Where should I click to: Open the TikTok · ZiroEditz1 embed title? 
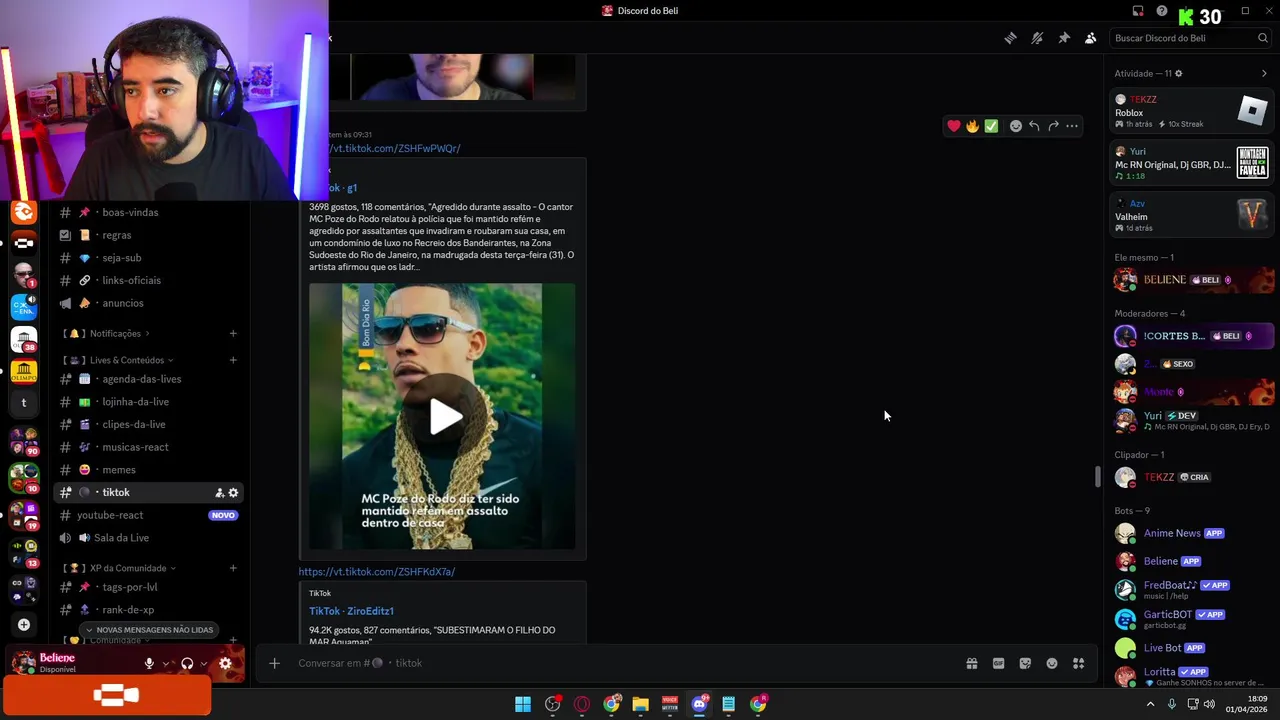point(351,611)
